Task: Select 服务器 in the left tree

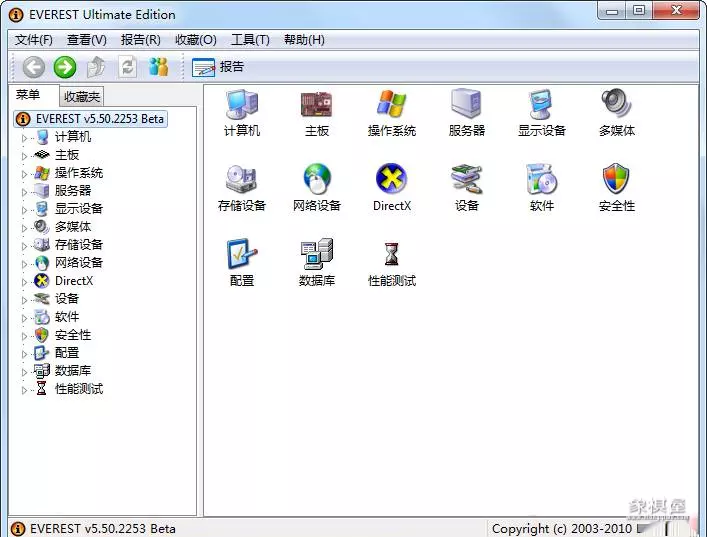Action: tap(73, 191)
